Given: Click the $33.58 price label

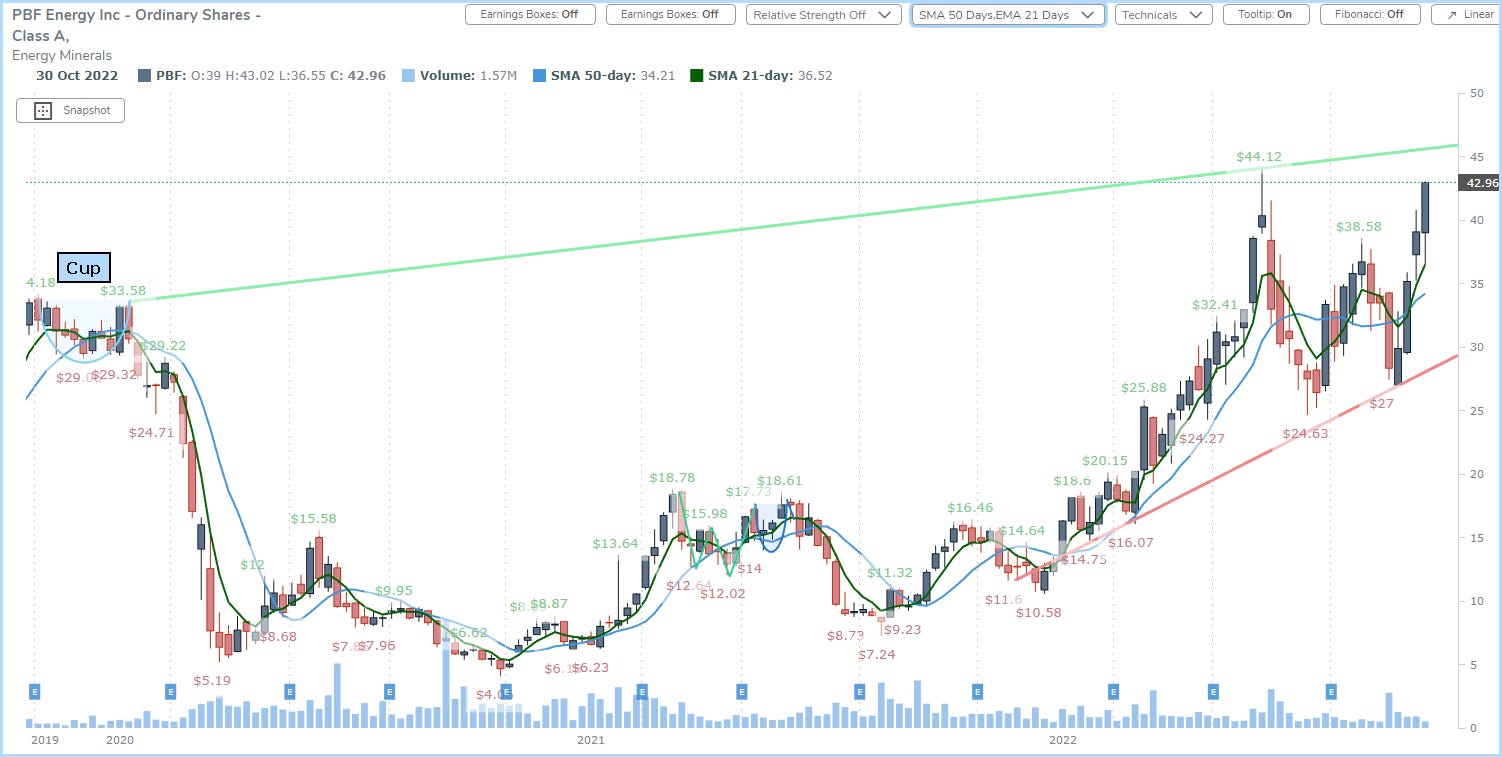Looking at the screenshot, I should 123,290.
